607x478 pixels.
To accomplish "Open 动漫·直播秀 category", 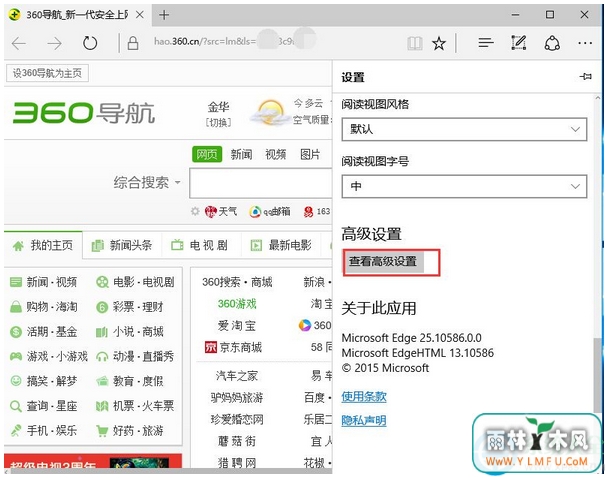I will [x=135, y=356].
